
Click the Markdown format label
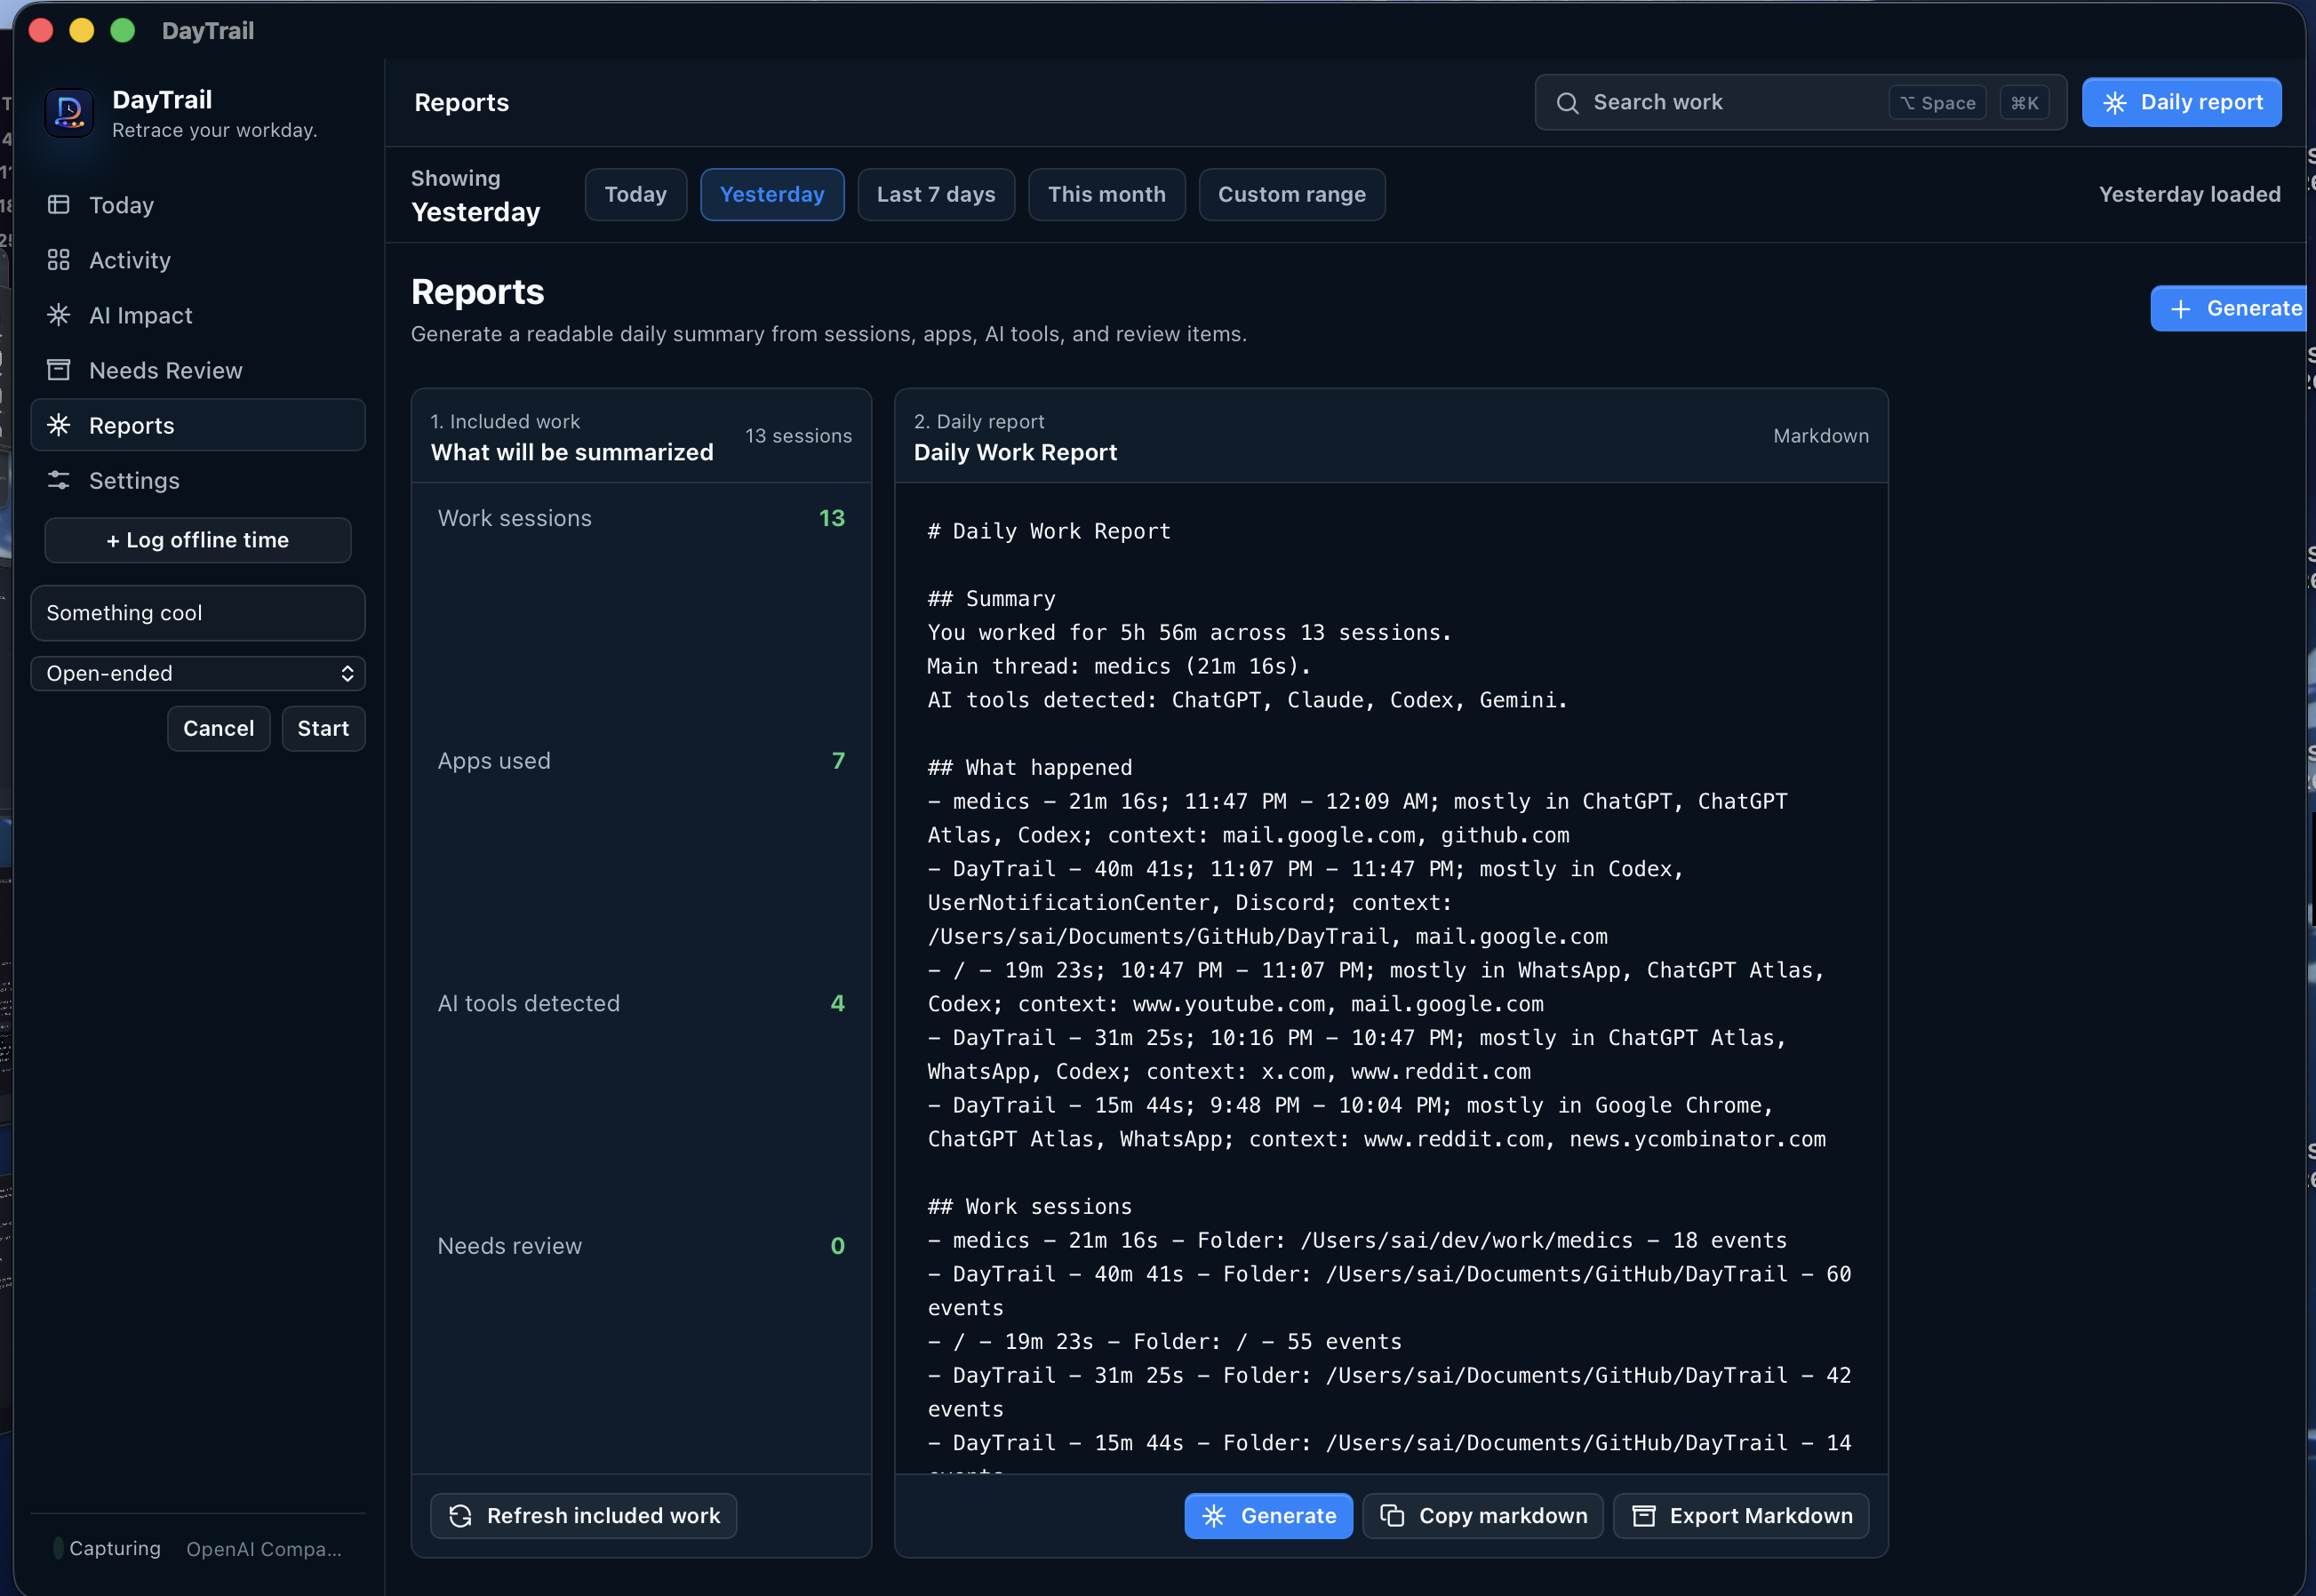coord(1820,436)
